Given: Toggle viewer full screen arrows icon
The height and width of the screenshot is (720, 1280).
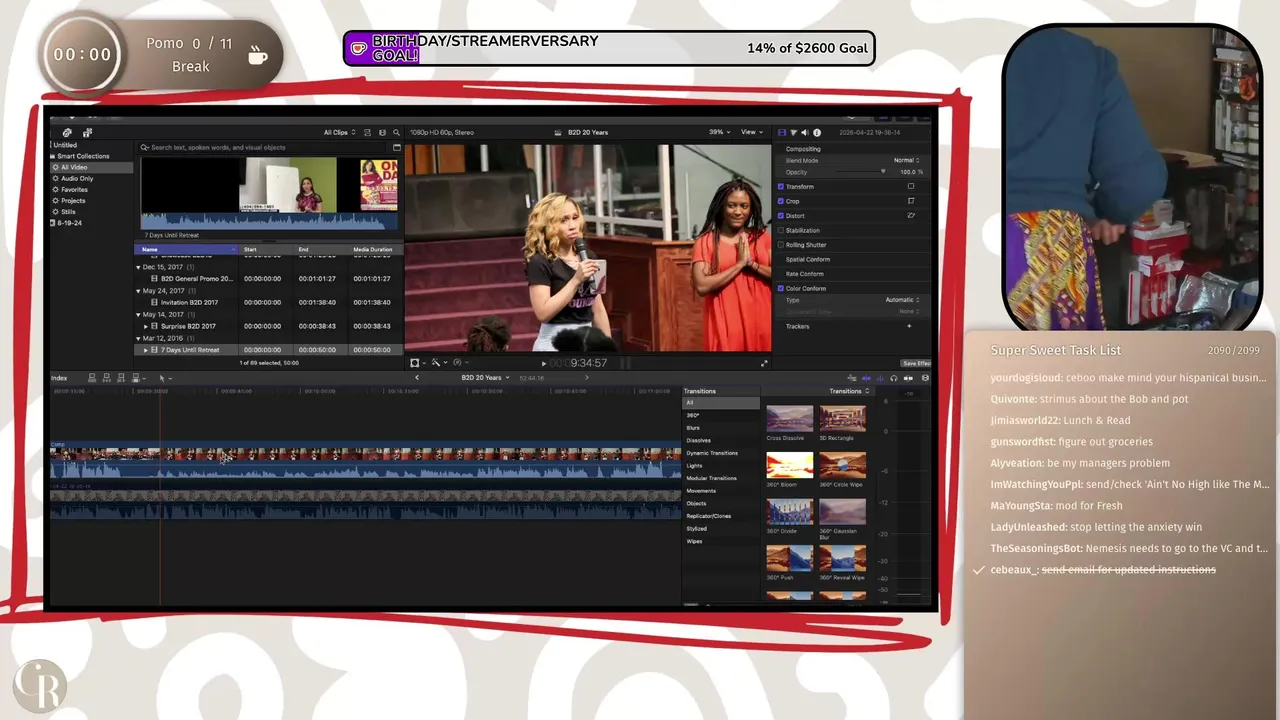Looking at the screenshot, I should click(x=764, y=363).
